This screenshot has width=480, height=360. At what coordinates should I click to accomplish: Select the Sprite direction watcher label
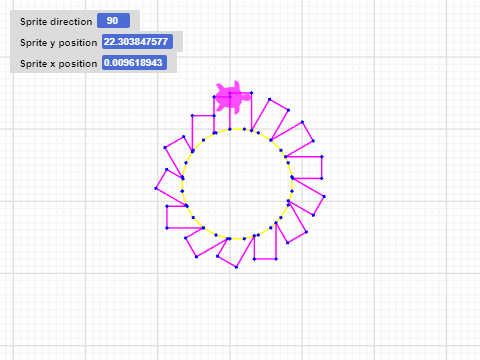[x=56, y=22]
